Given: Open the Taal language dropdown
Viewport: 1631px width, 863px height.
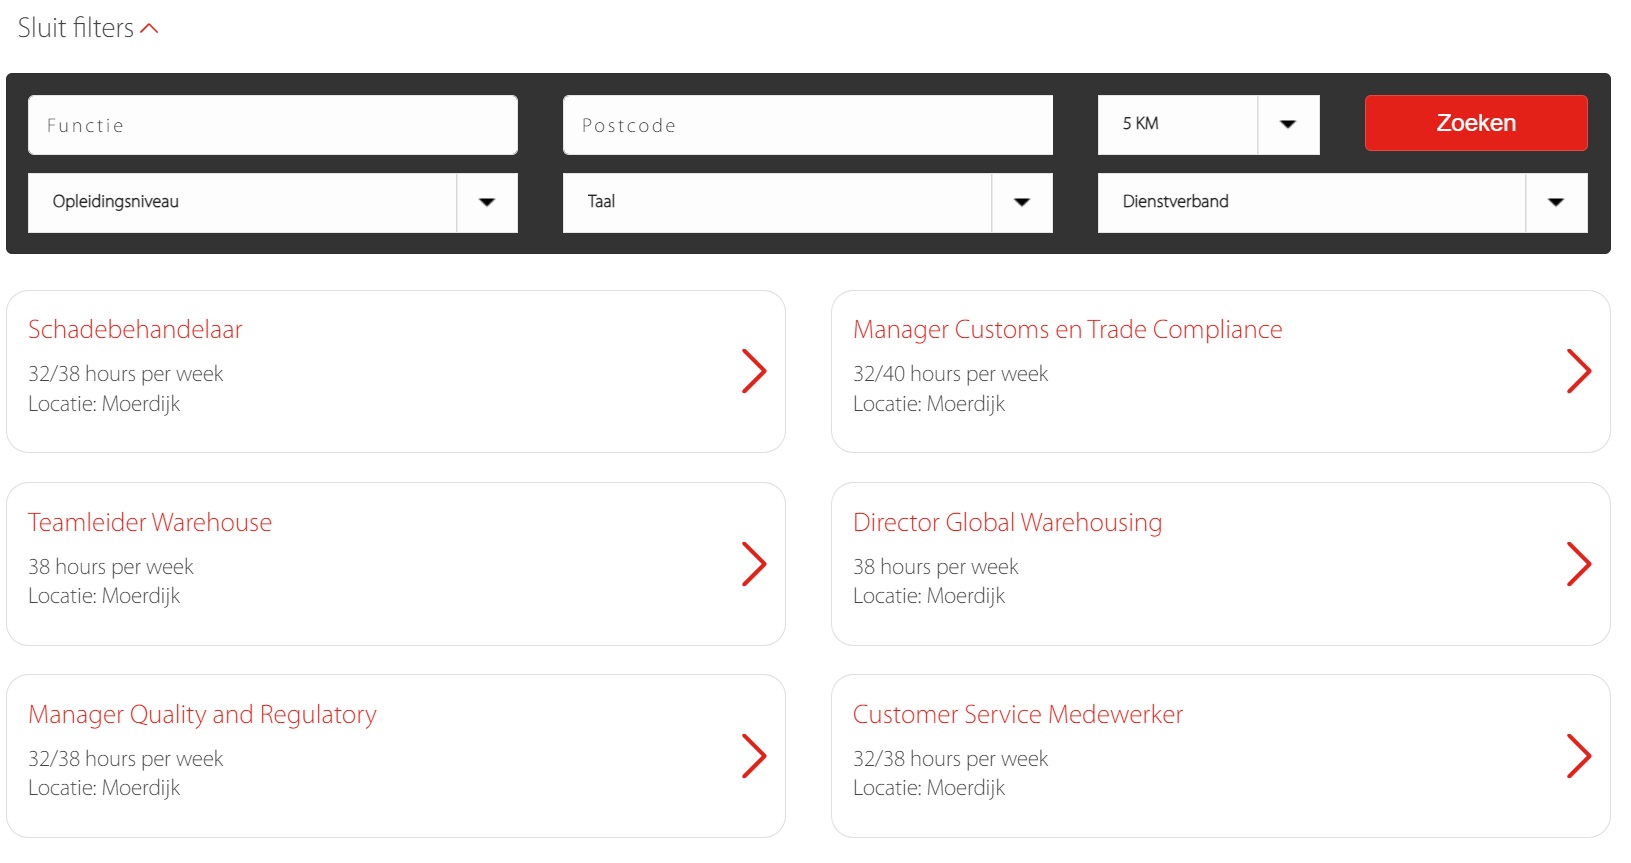Looking at the screenshot, I should coord(1021,202).
